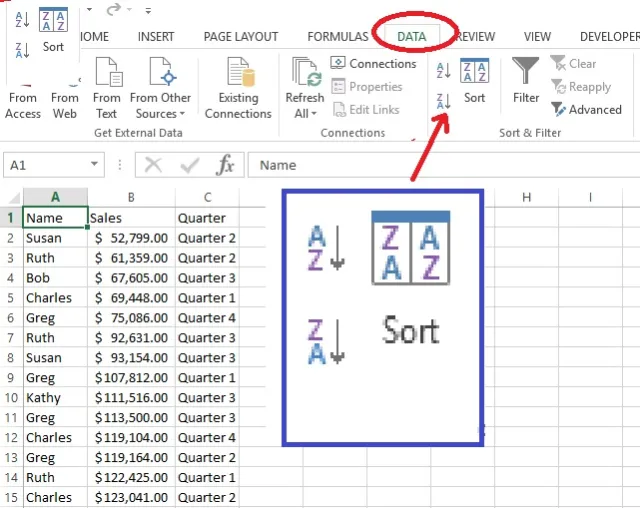
Task: Expand the Refresh All dropdown
Action: tap(304, 113)
